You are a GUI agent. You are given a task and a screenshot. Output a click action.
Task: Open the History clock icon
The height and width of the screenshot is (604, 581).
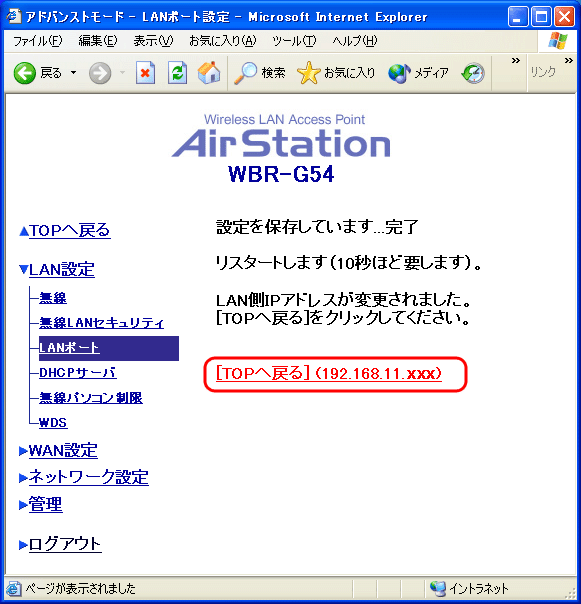[x=473, y=73]
